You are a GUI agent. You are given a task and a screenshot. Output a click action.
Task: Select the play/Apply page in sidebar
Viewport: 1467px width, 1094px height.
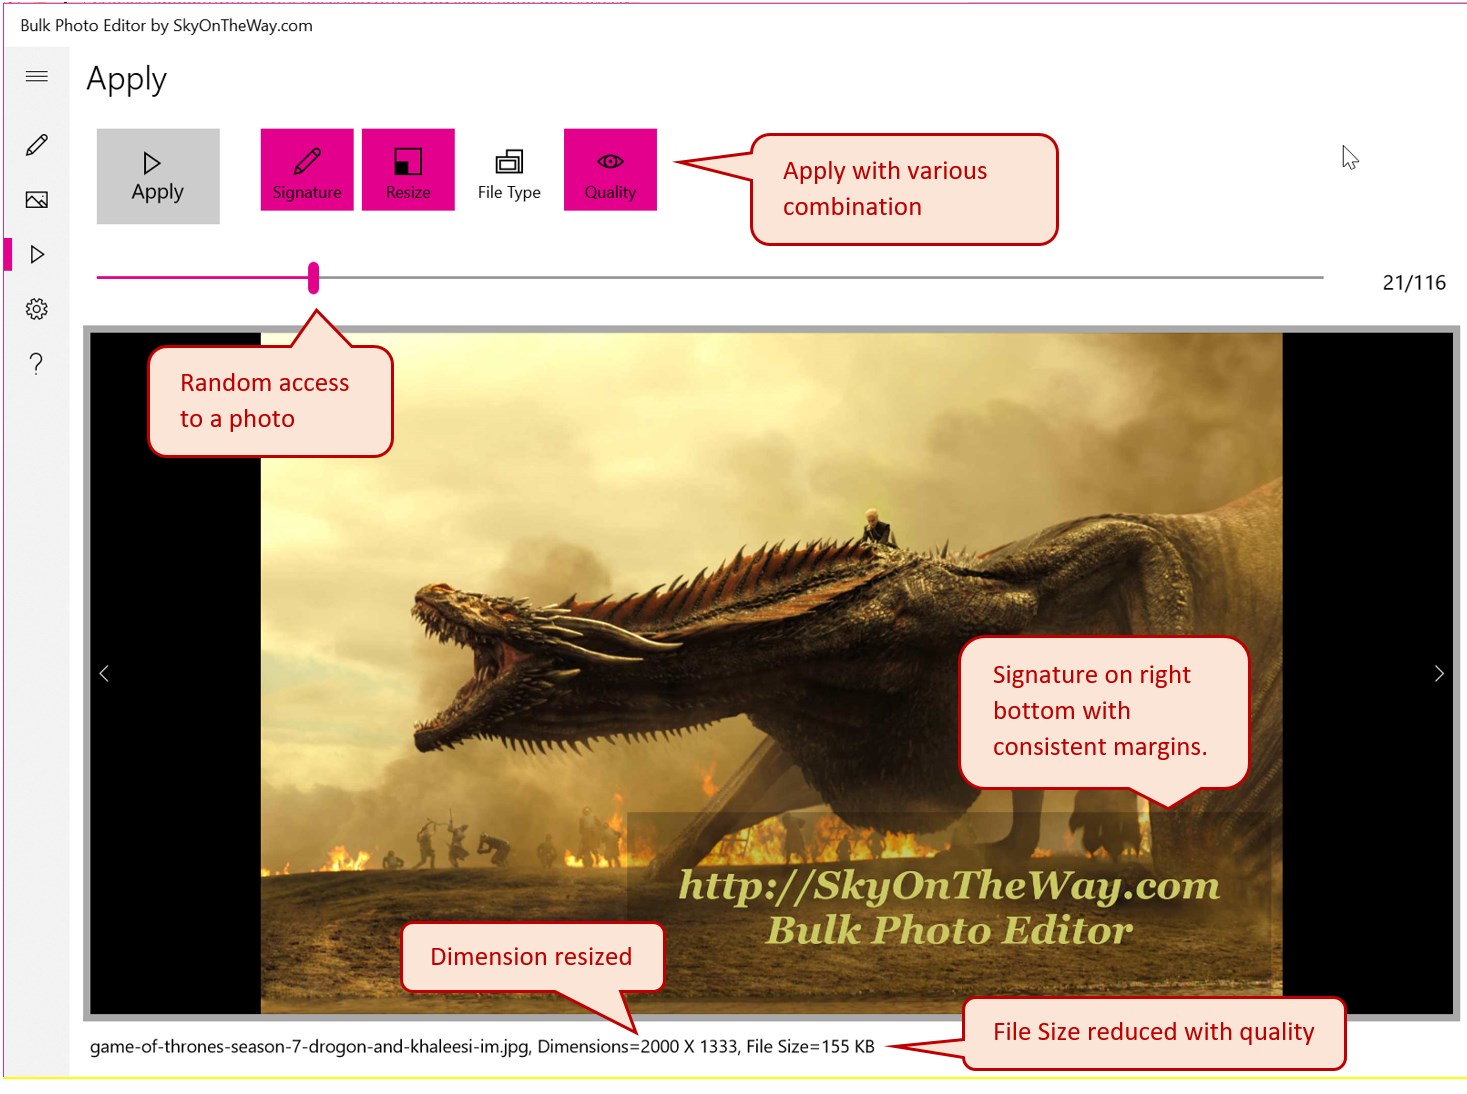(37, 254)
